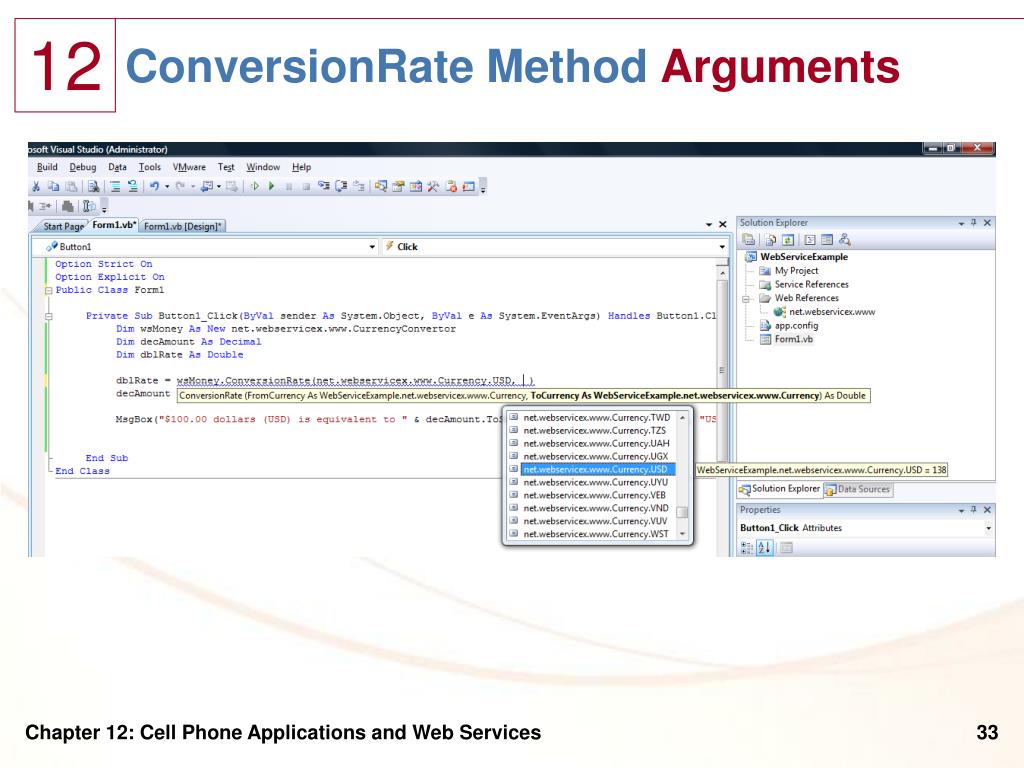Click View Designer icon in Solution Explorer

click(827, 240)
